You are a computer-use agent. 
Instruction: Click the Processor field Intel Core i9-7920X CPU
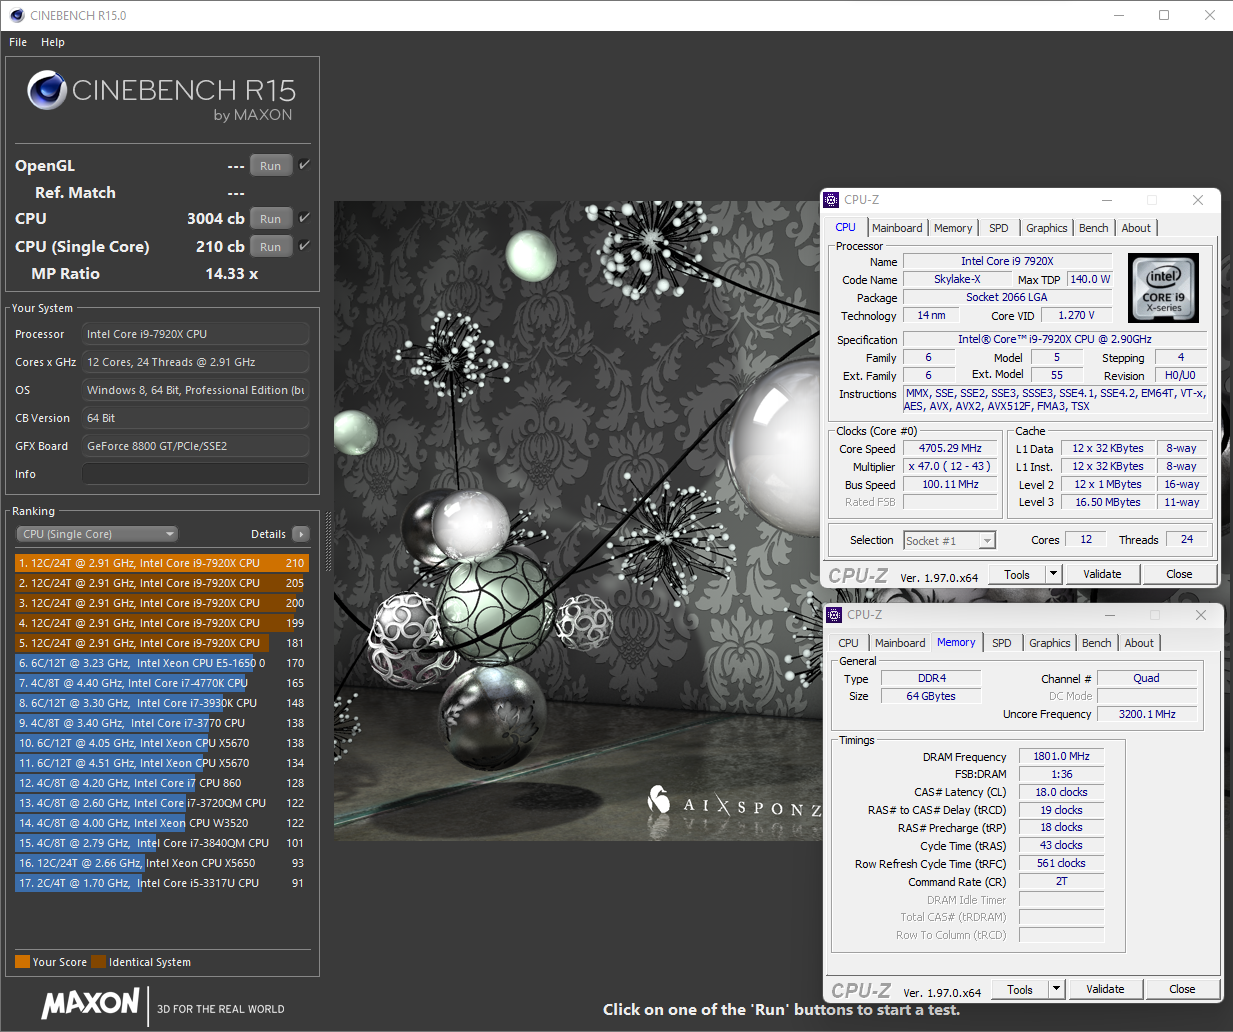(x=195, y=334)
